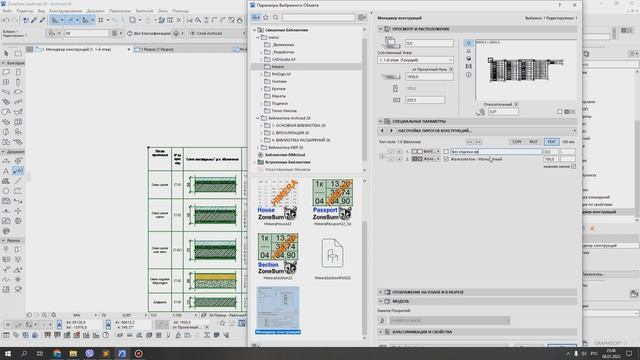The image size is (640, 360).
Task: Click the favorites star icon in library panel
Action: point(266,17)
